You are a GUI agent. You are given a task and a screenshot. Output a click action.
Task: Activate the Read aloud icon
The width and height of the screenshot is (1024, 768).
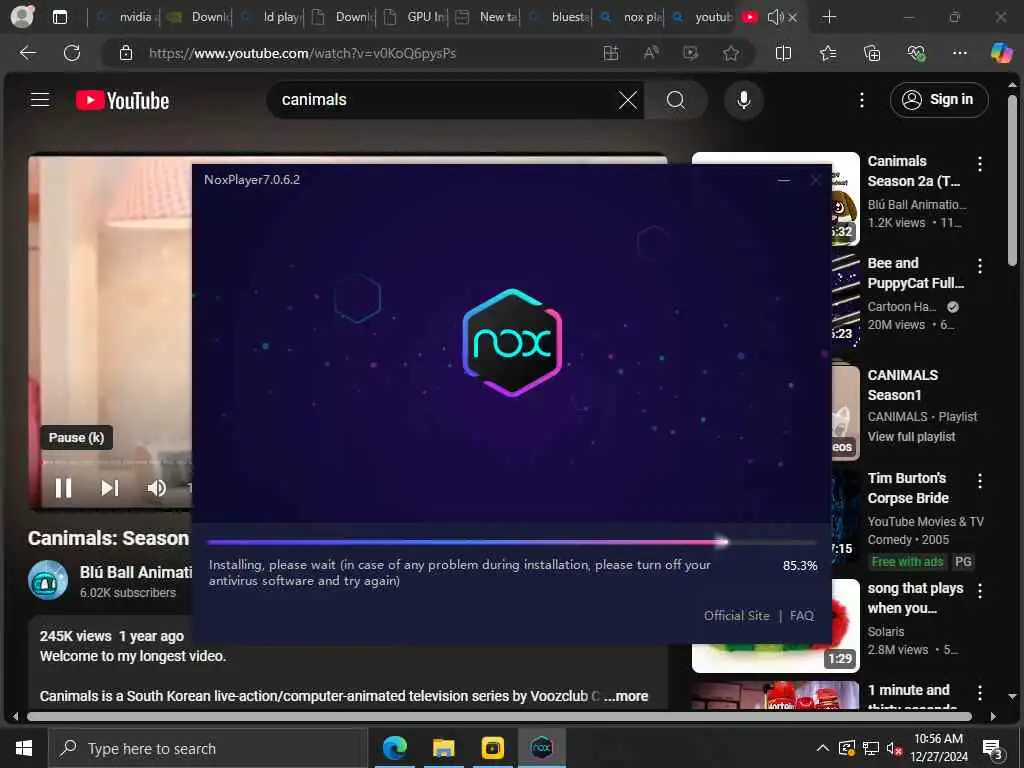point(651,53)
